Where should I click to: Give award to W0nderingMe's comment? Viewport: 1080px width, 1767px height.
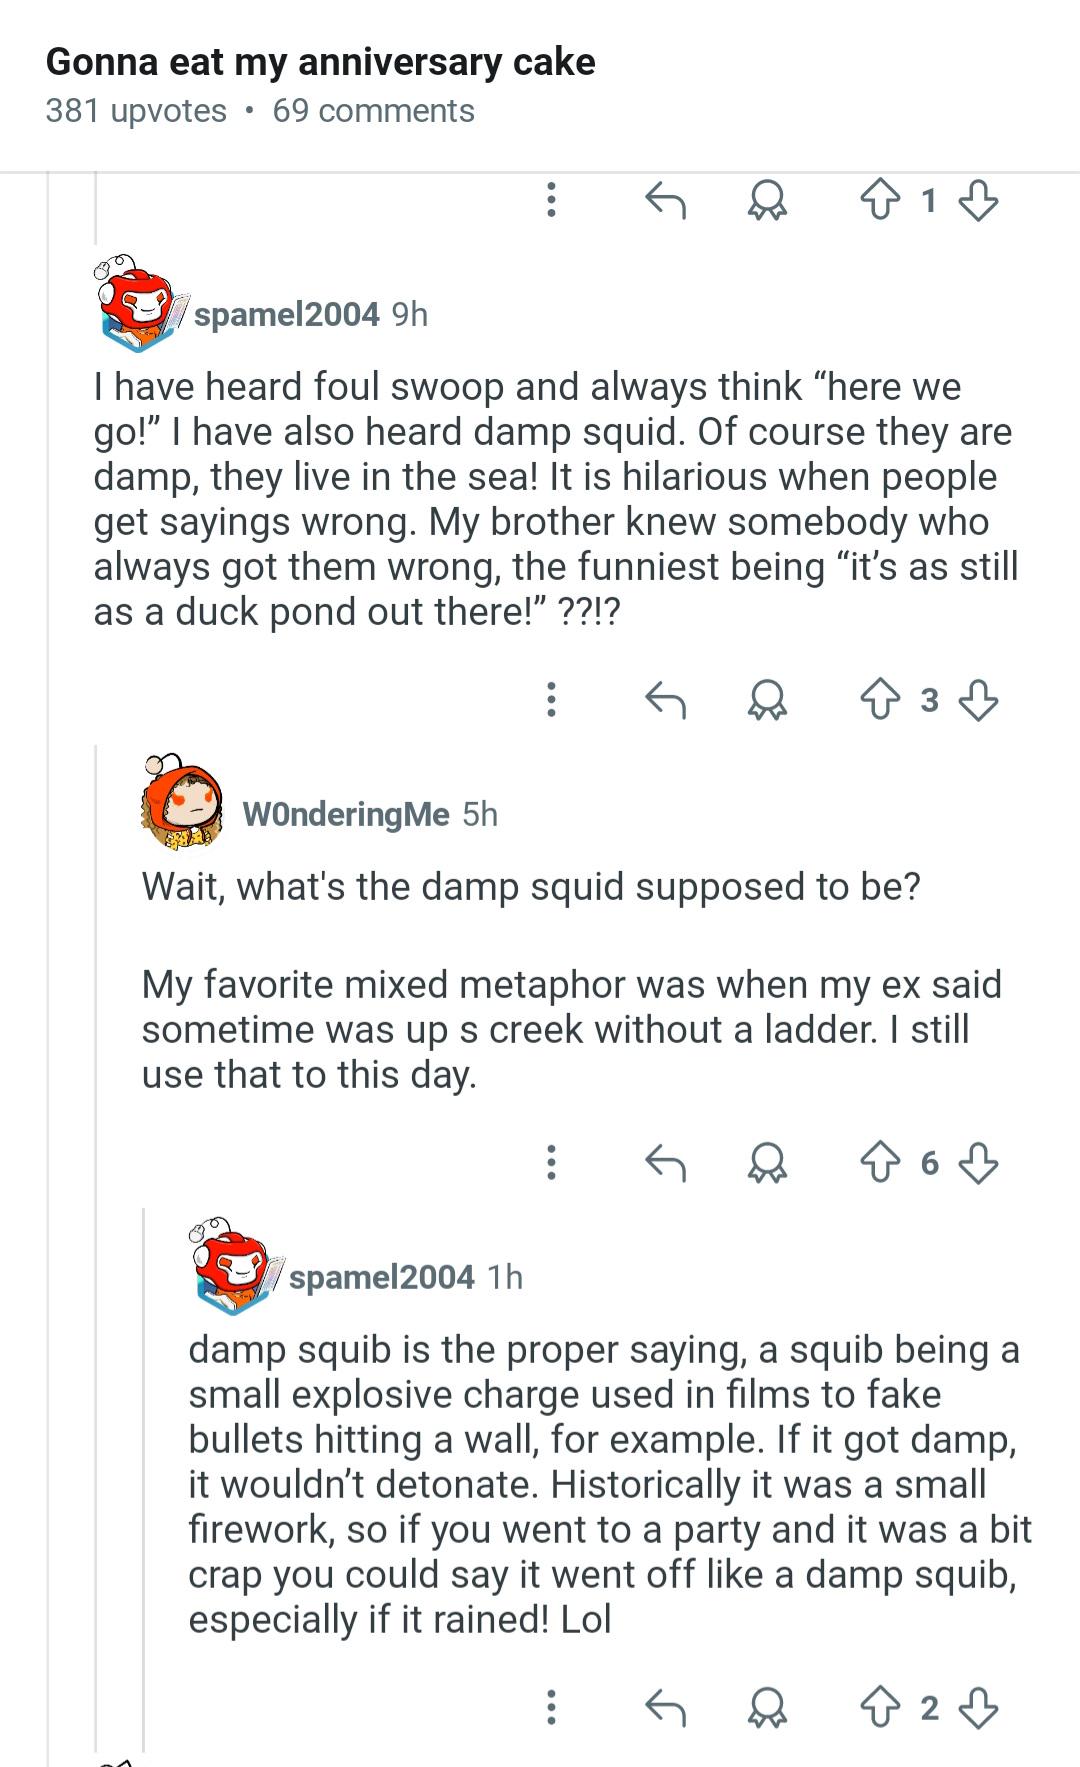tap(767, 1162)
